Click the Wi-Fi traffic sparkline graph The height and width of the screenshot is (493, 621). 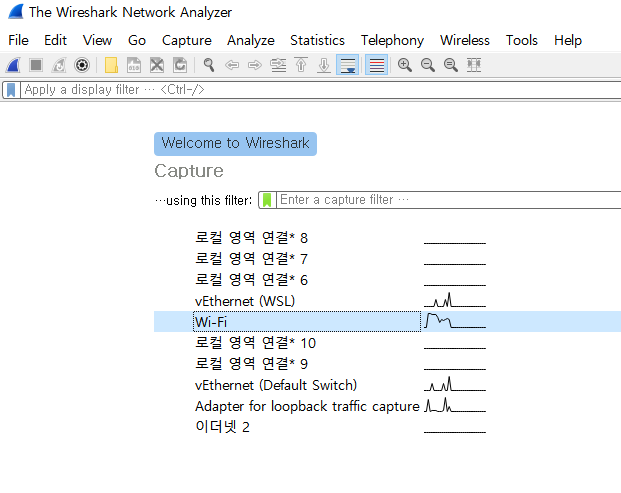pos(455,321)
